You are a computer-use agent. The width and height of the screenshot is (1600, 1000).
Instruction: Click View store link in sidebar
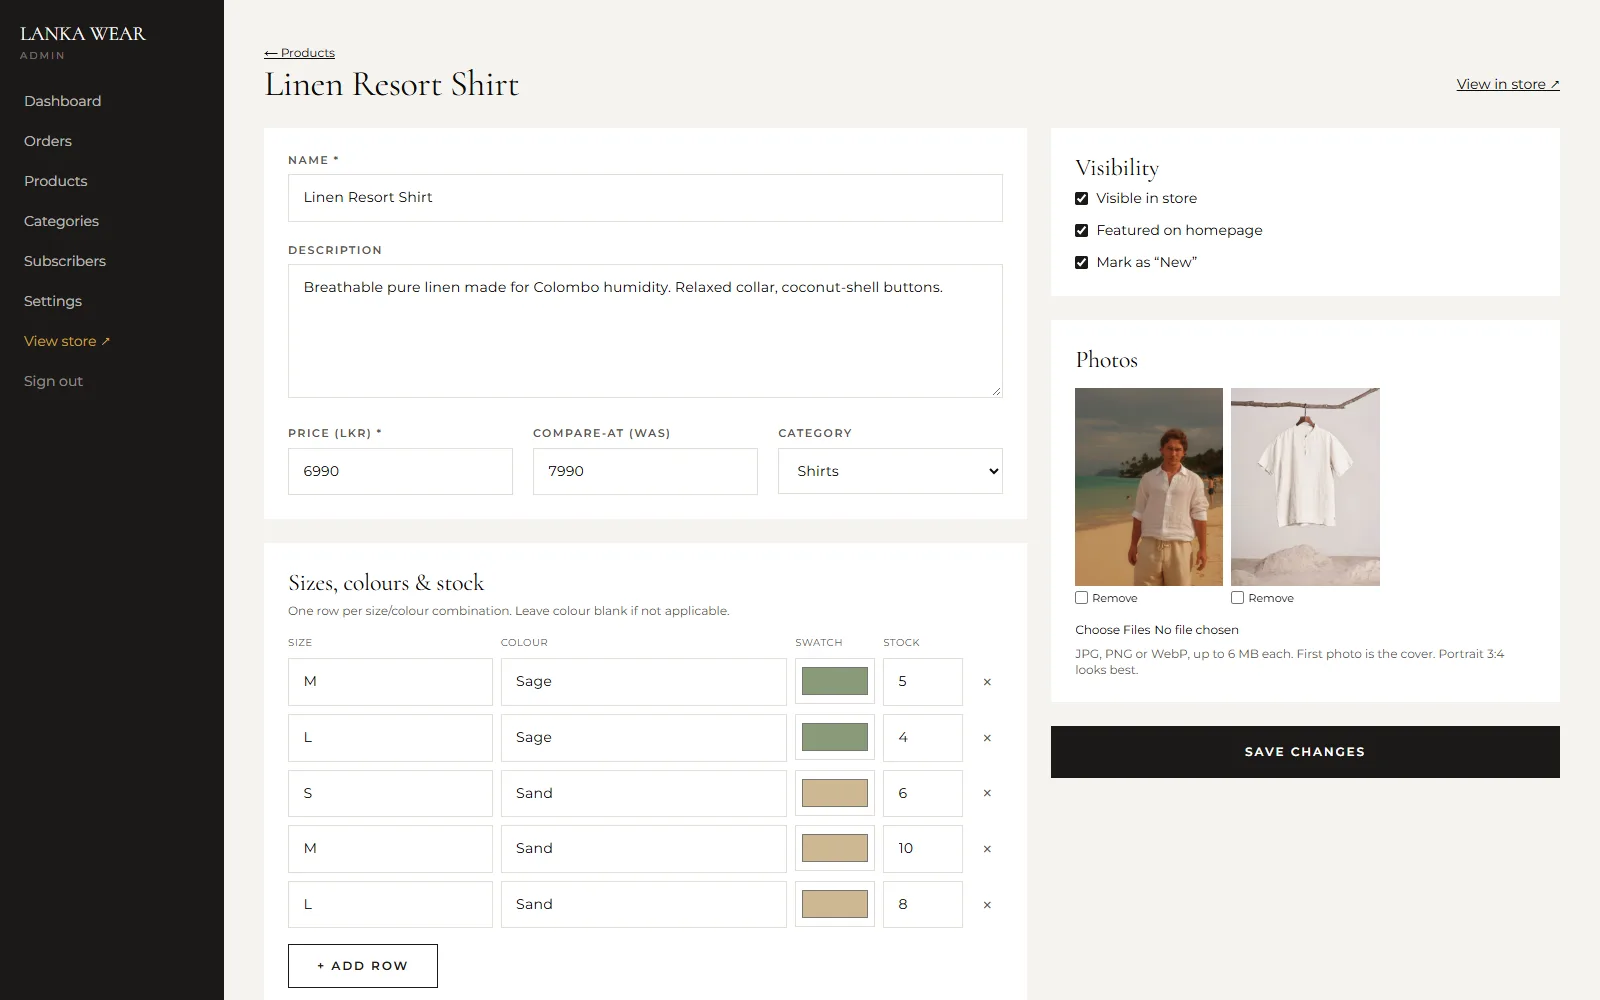pos(67,341)
